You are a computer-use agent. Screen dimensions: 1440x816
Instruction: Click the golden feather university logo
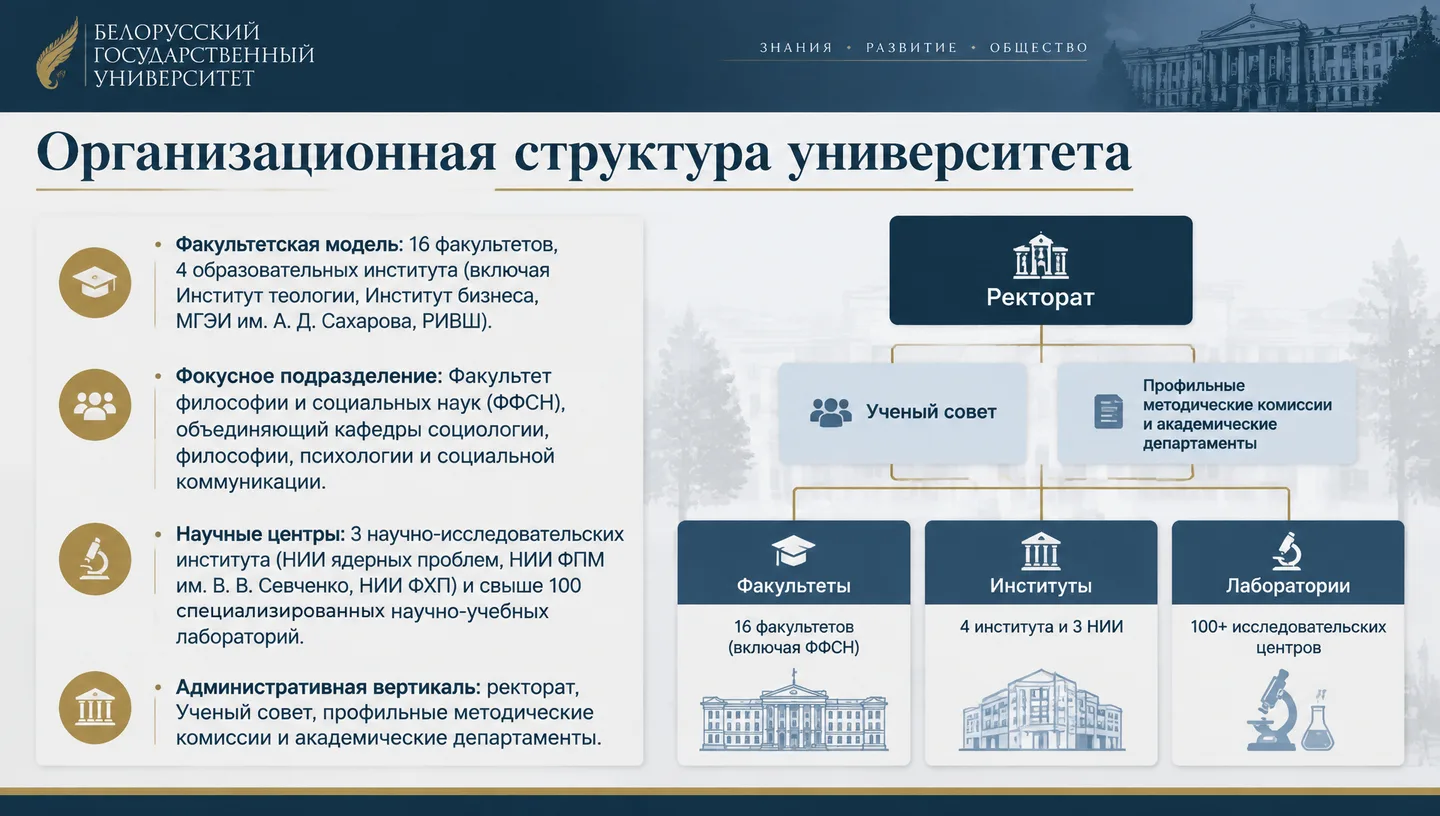[58, 53]
